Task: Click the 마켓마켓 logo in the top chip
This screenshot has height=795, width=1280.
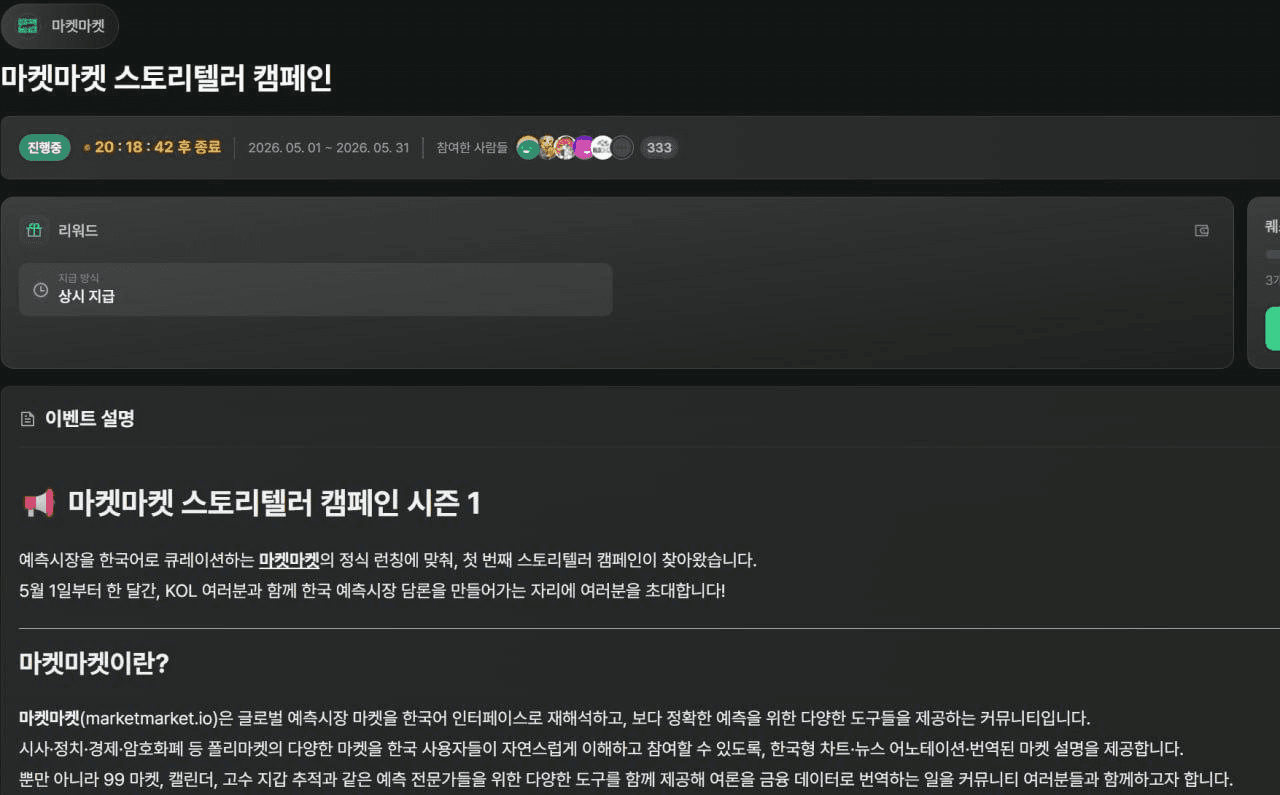Action: (28, 26)
